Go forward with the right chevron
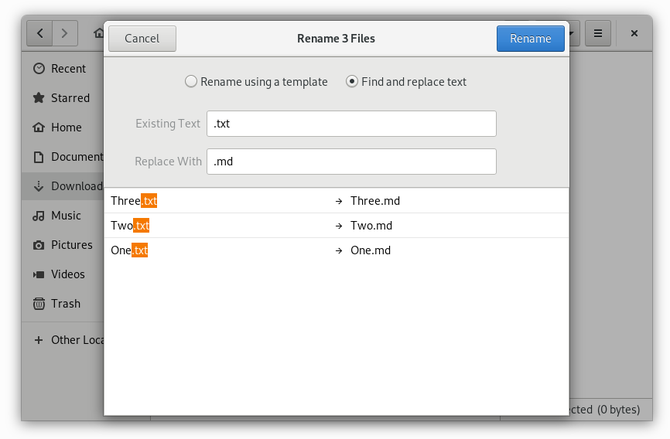670x439 pixels. coord(65,33)
